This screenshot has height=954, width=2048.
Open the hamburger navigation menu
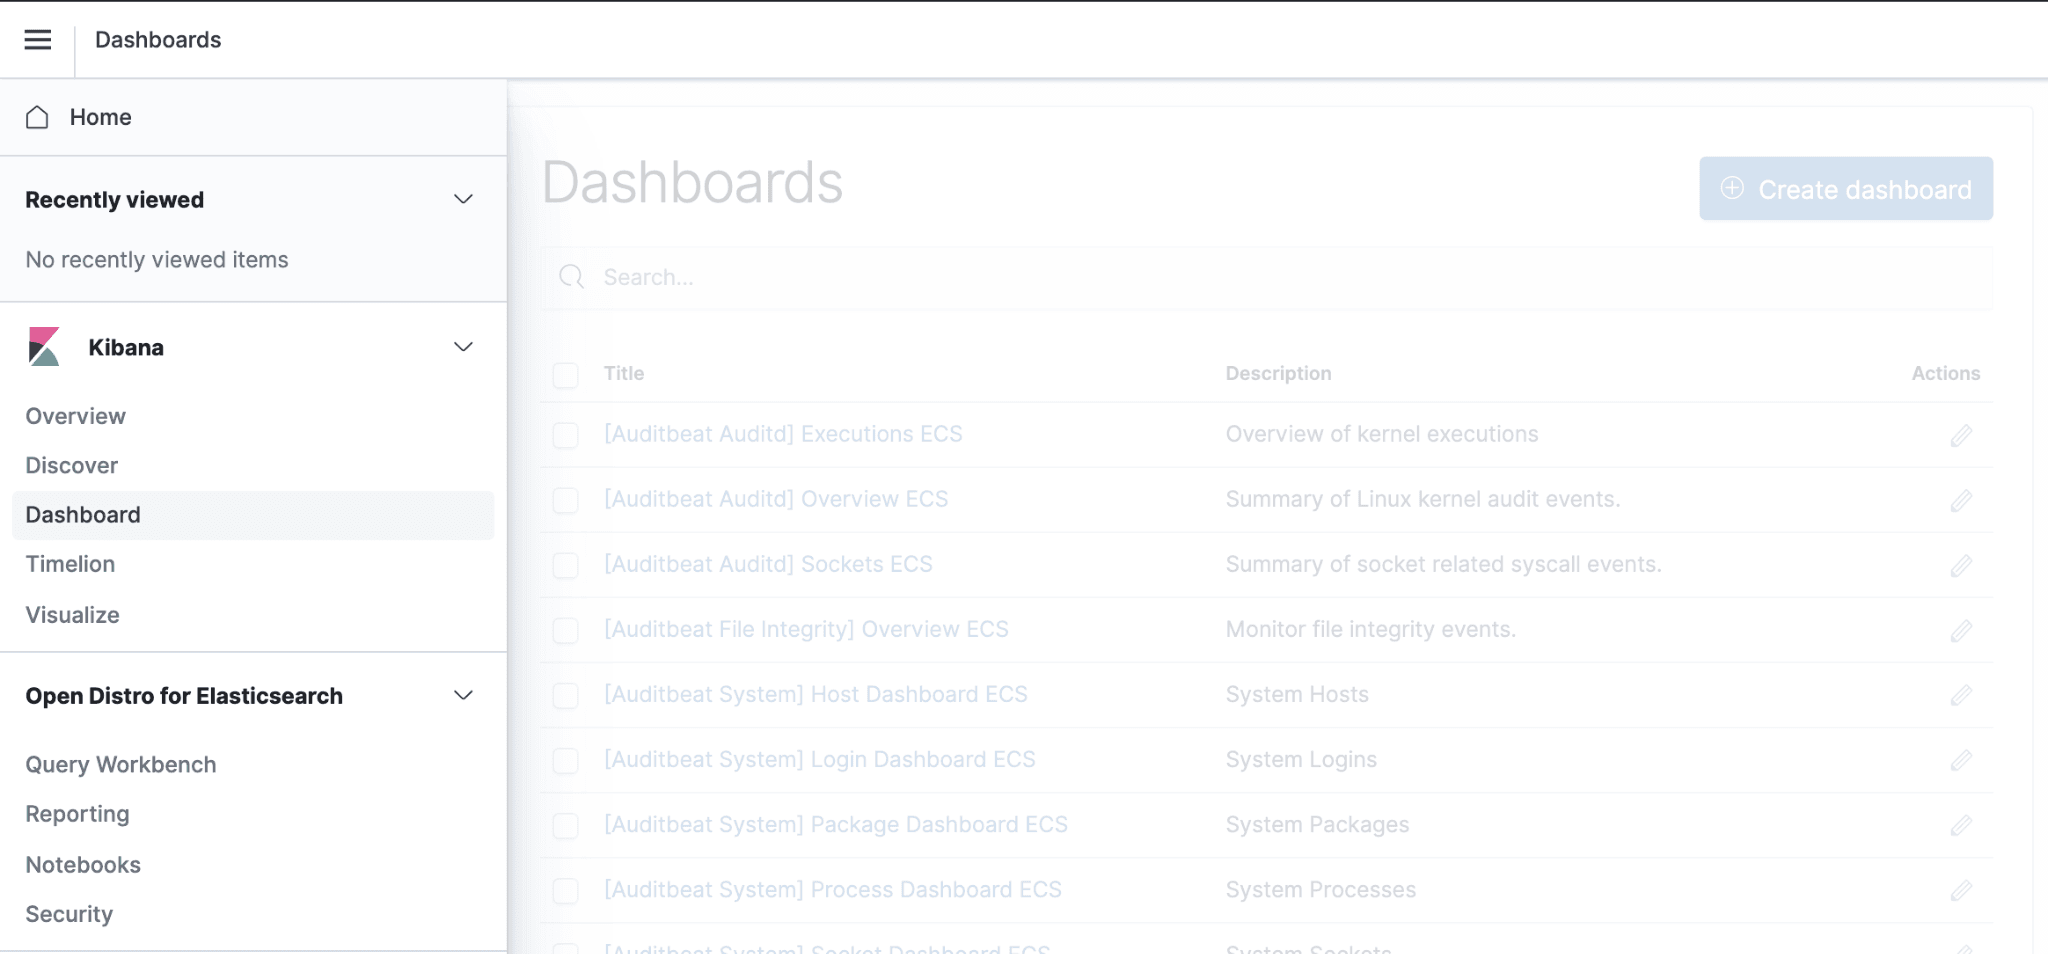pos(37,39)
